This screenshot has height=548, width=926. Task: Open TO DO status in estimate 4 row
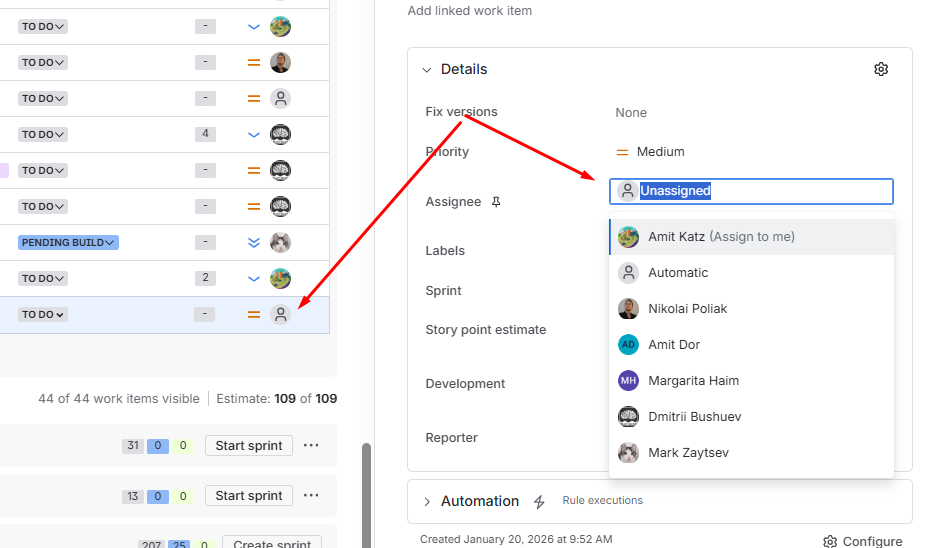pos(43,135)
